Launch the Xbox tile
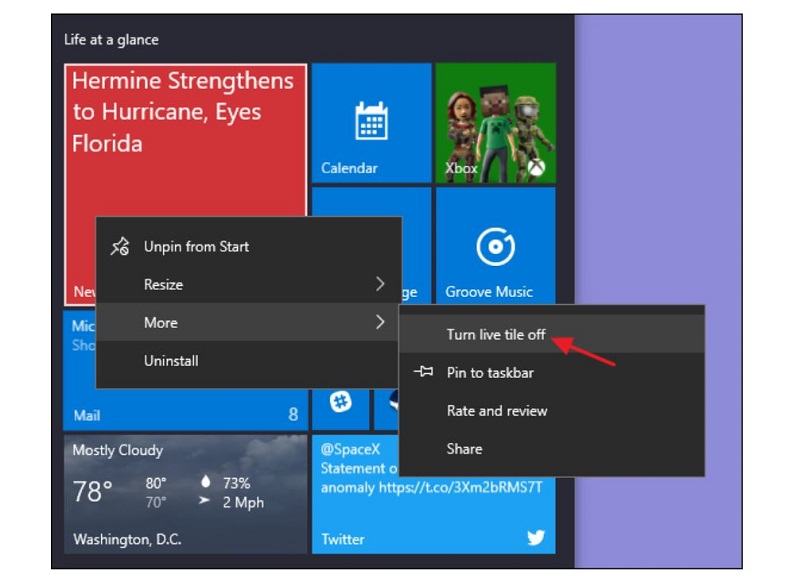Screen dimensions: 800x586 495,122
